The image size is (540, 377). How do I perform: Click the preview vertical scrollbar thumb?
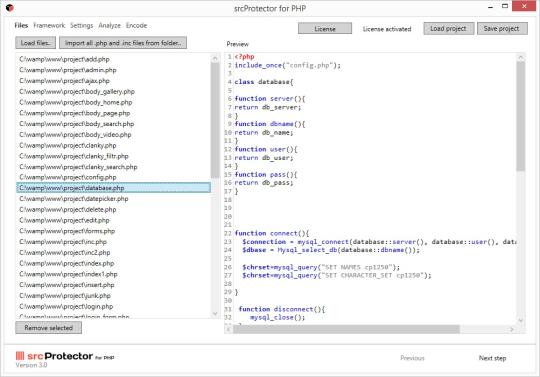coord(521,116)
